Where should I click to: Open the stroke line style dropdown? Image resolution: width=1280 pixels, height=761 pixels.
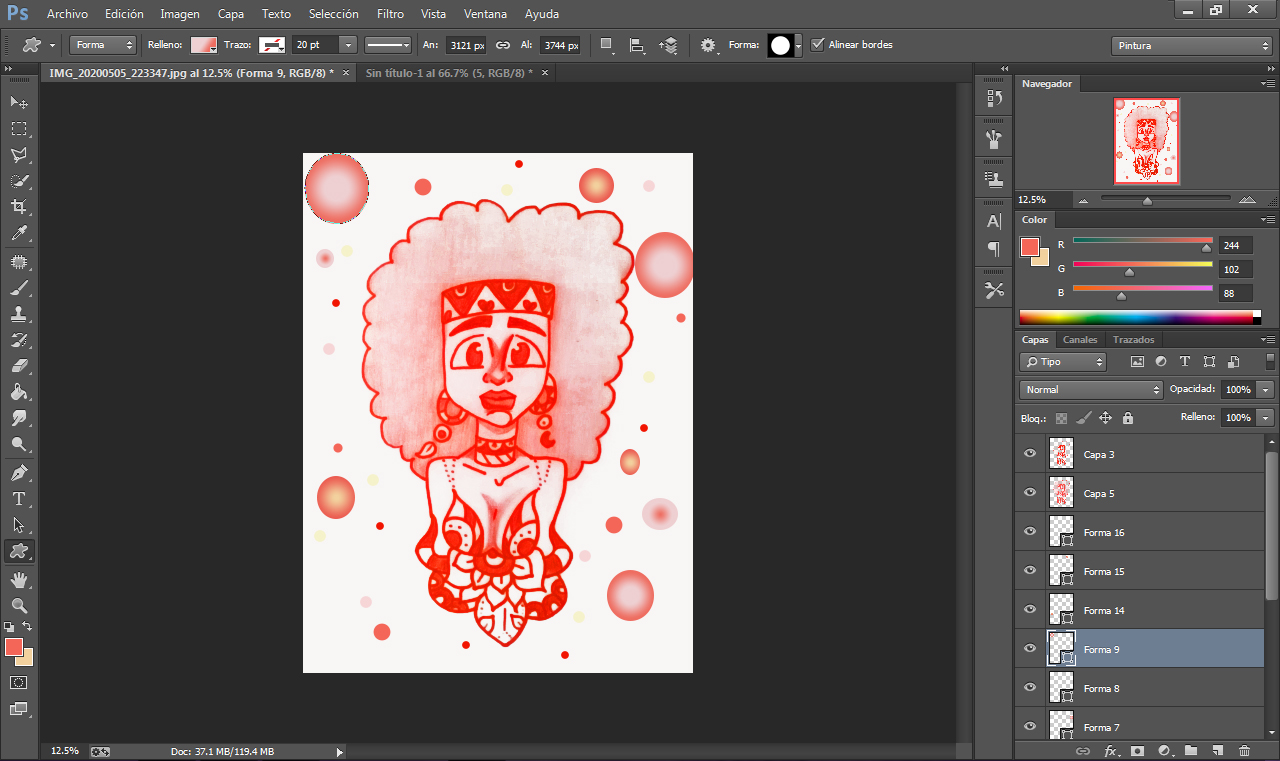tap(388, 45)
